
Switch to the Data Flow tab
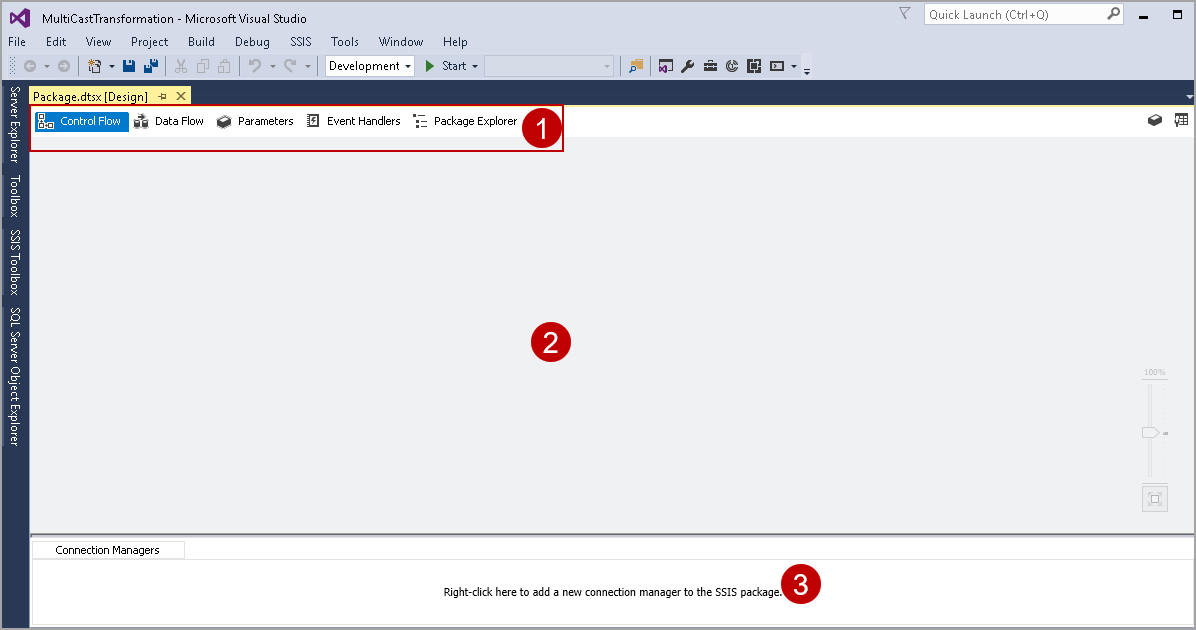pyautogui.click(x=169, y=121)
